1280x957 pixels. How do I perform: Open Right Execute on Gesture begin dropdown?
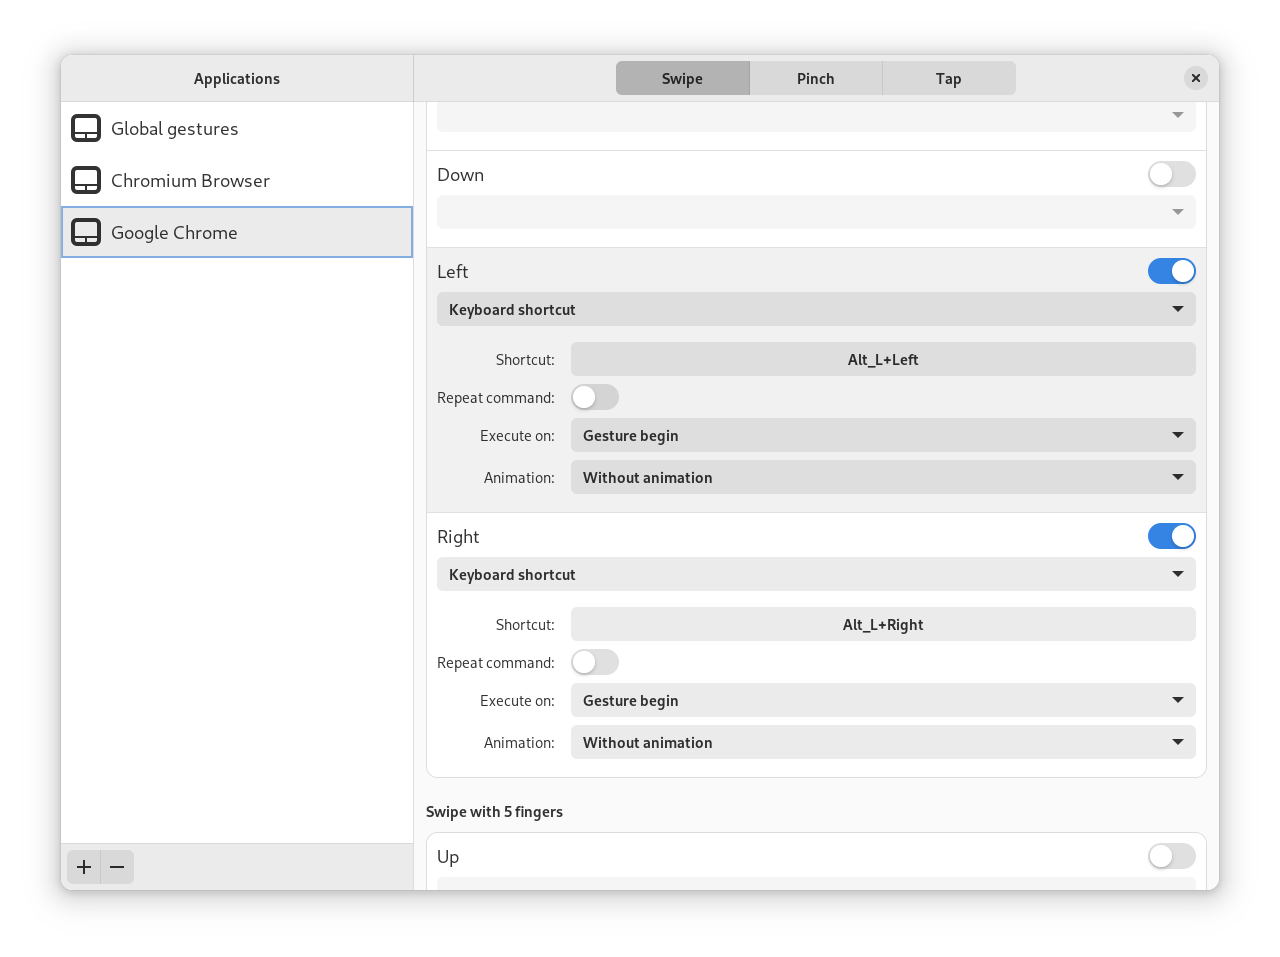click(883, 700)
